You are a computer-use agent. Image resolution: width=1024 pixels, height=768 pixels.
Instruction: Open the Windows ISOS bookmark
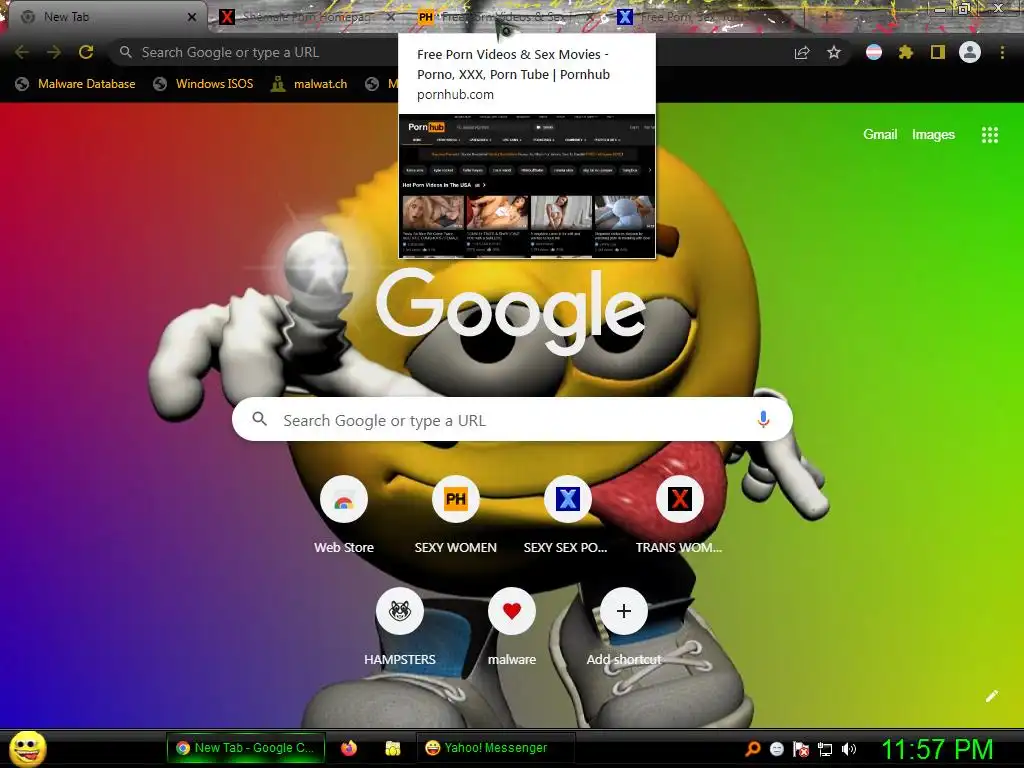(x=204, y=84)
